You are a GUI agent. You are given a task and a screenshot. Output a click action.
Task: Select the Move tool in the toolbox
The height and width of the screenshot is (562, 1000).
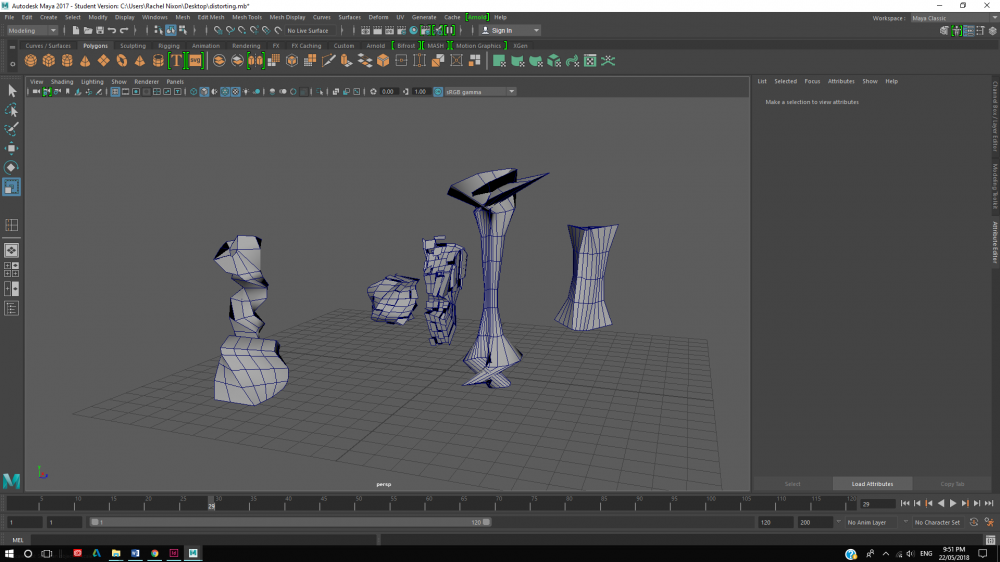tap(12, 148)
